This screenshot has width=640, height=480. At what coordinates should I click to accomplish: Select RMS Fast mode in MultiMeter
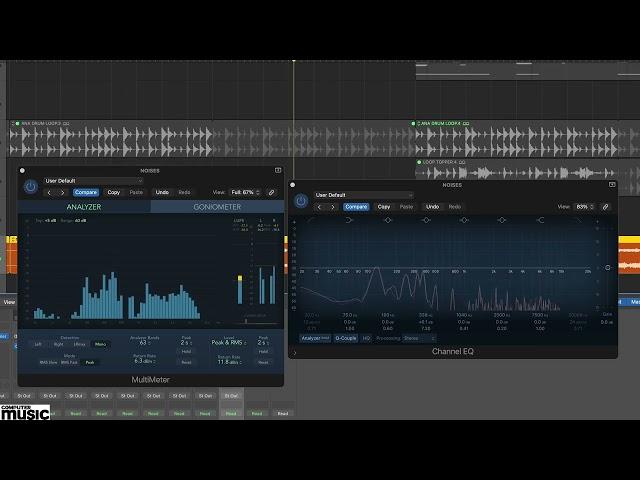coord(69,362)
